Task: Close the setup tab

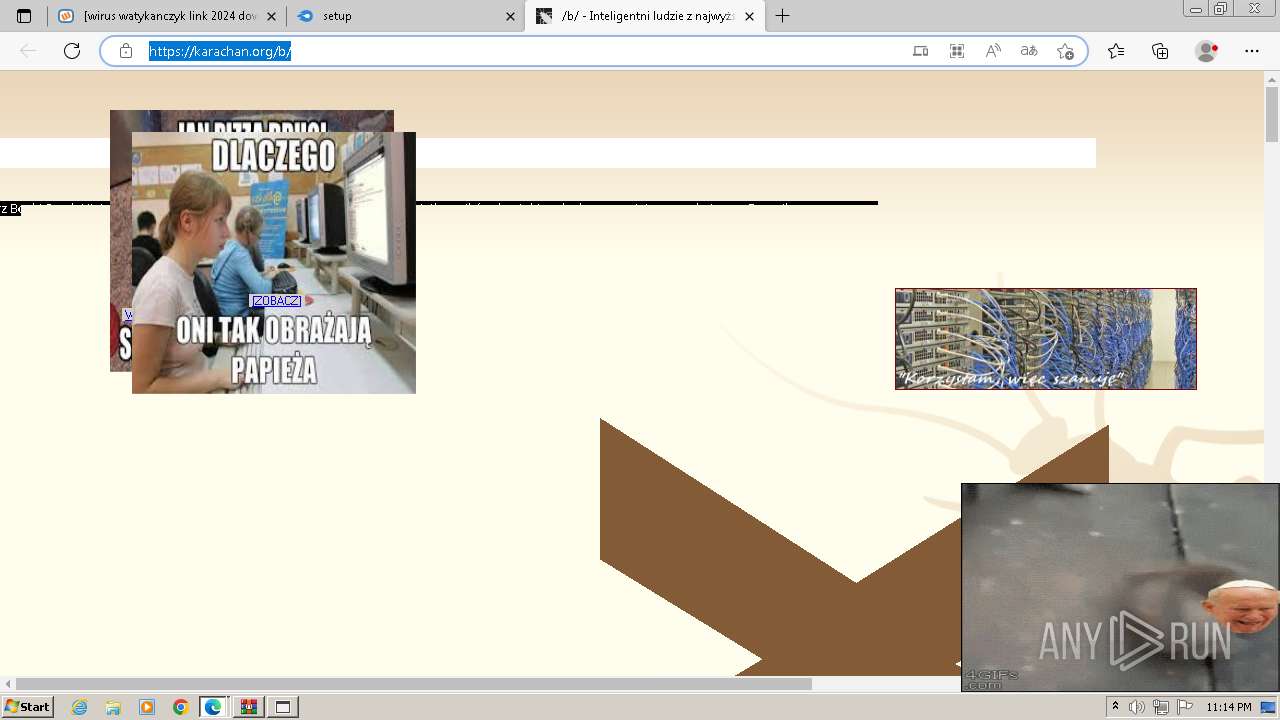Action: coord(510,16)
